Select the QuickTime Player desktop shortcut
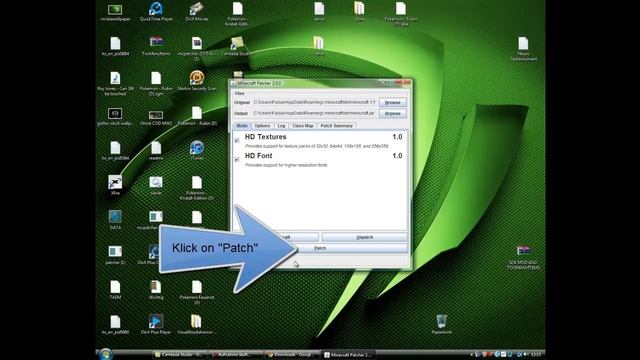The height and width of the screenshot is (360, 640). (x=156, y=11)
